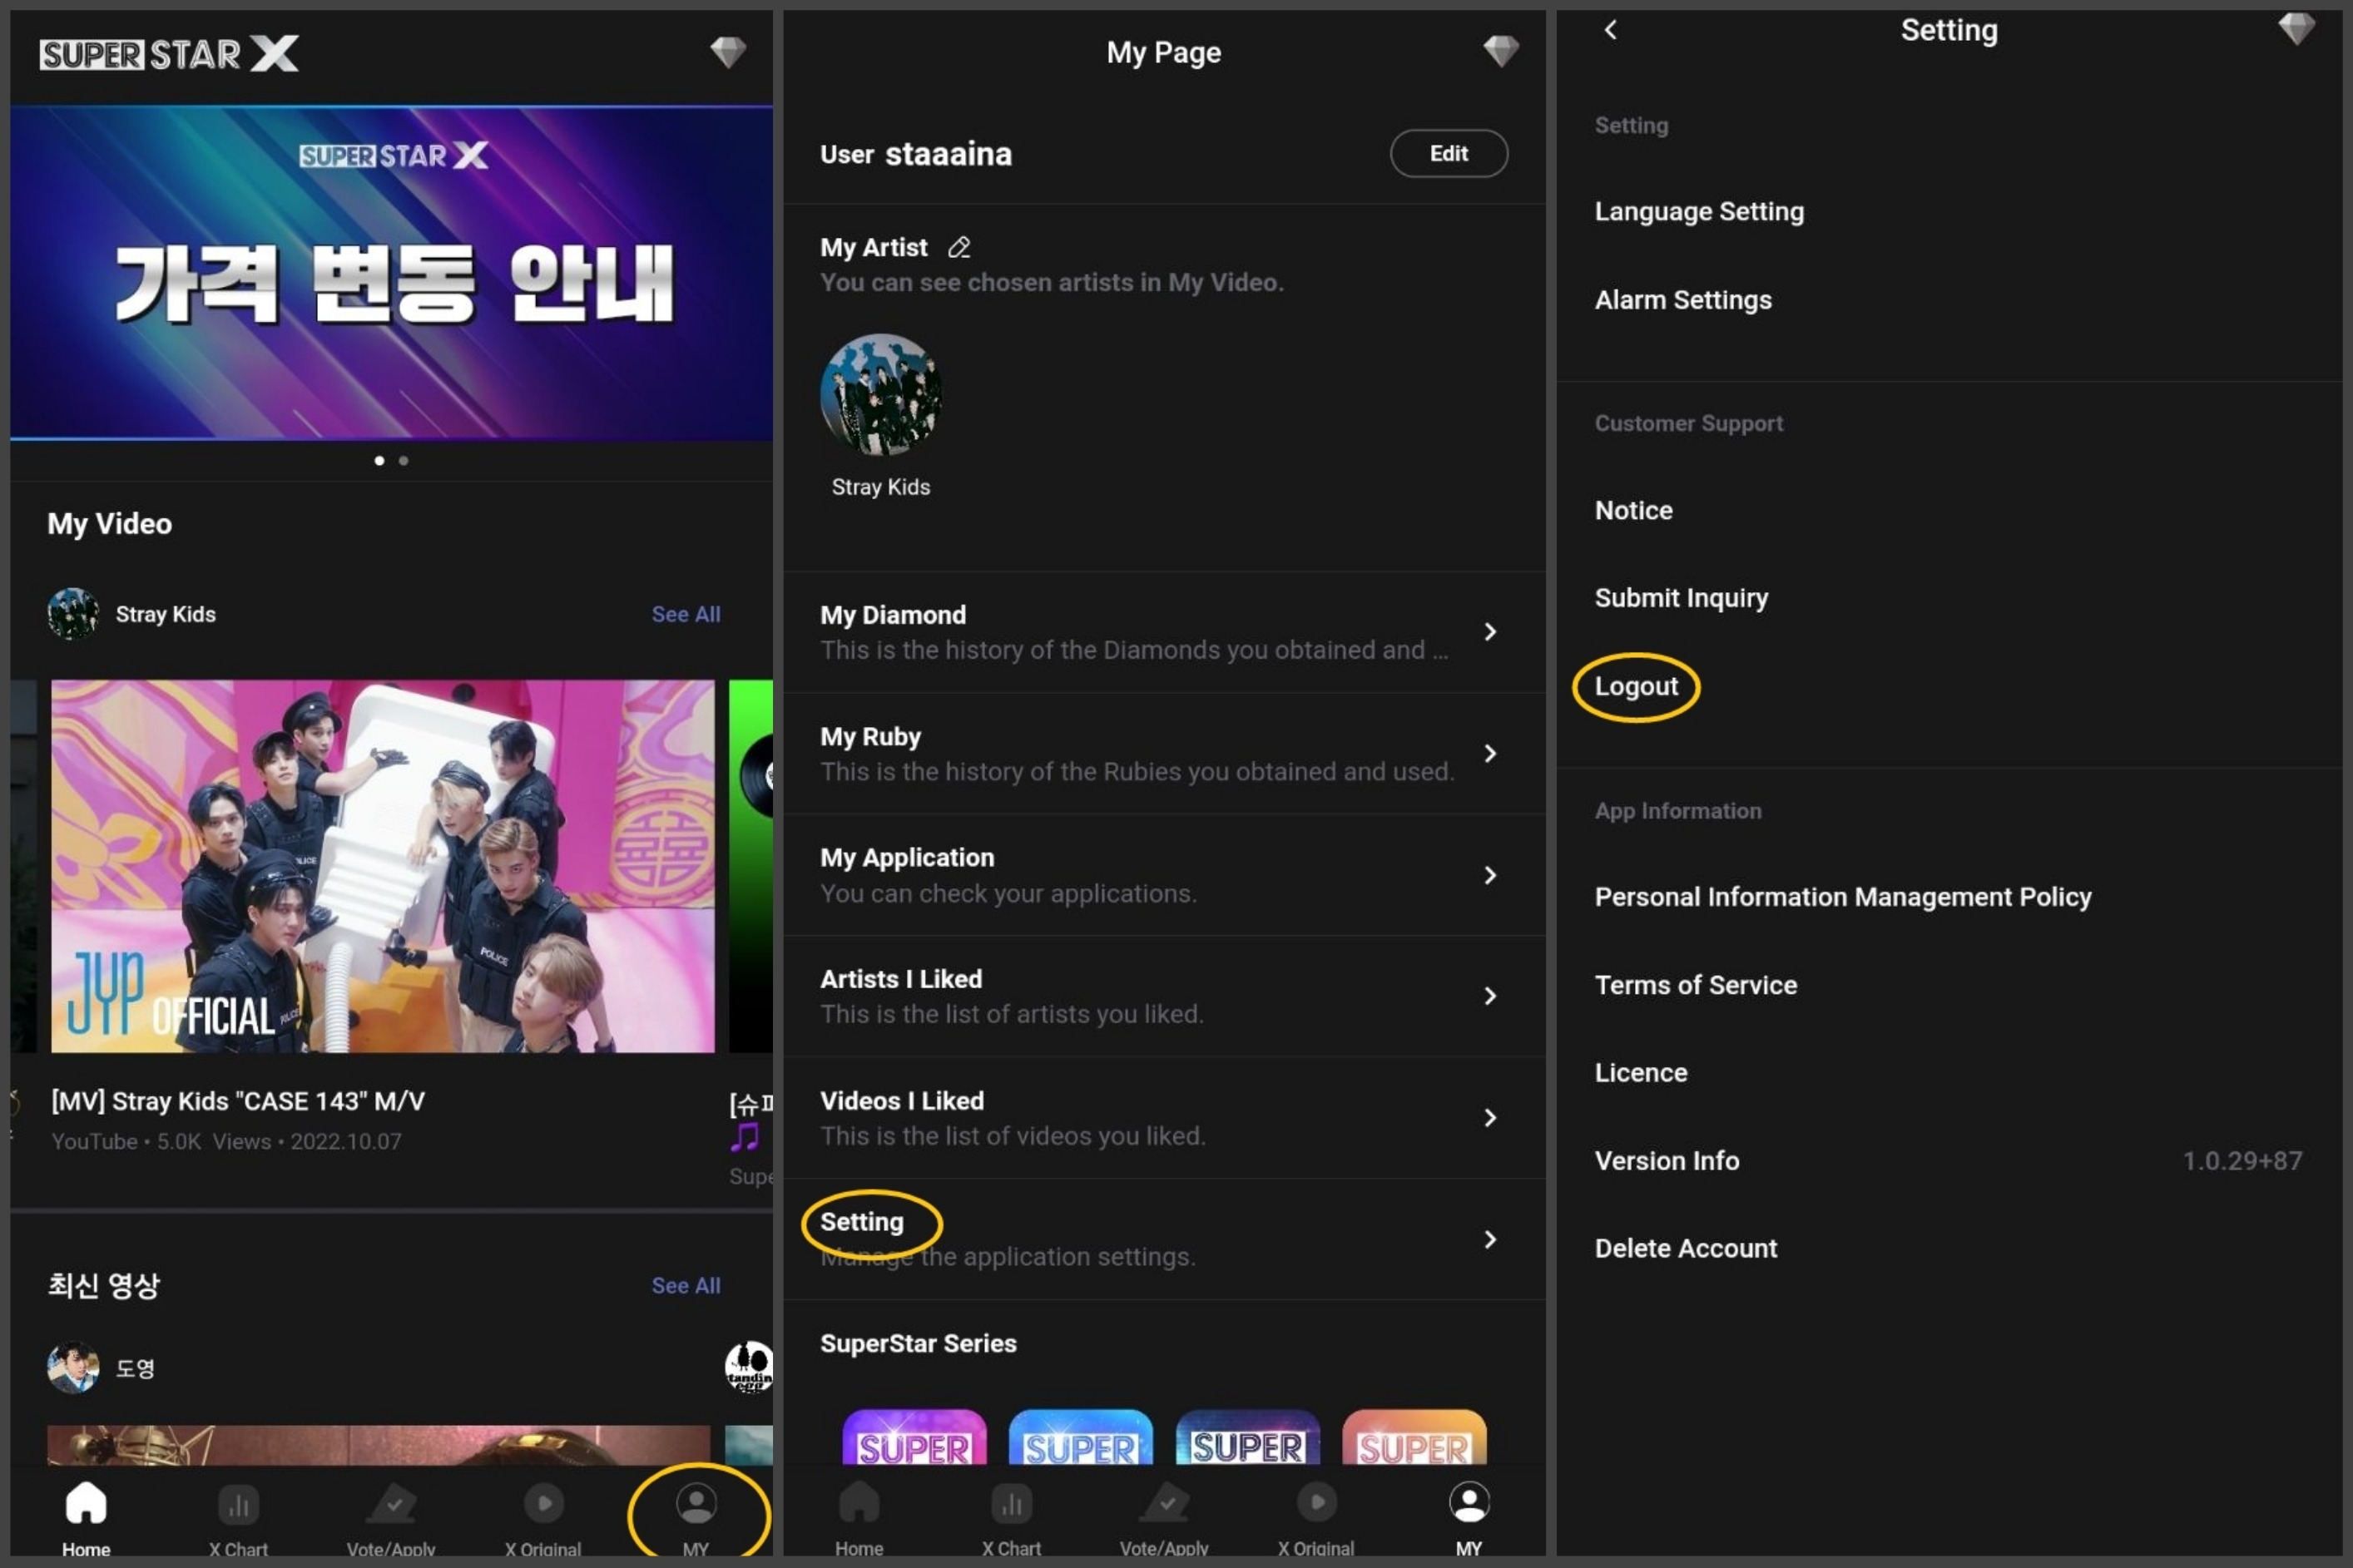Open the Licence page
This screenshot has height=1568, width=2353.
point(1640,1073)
